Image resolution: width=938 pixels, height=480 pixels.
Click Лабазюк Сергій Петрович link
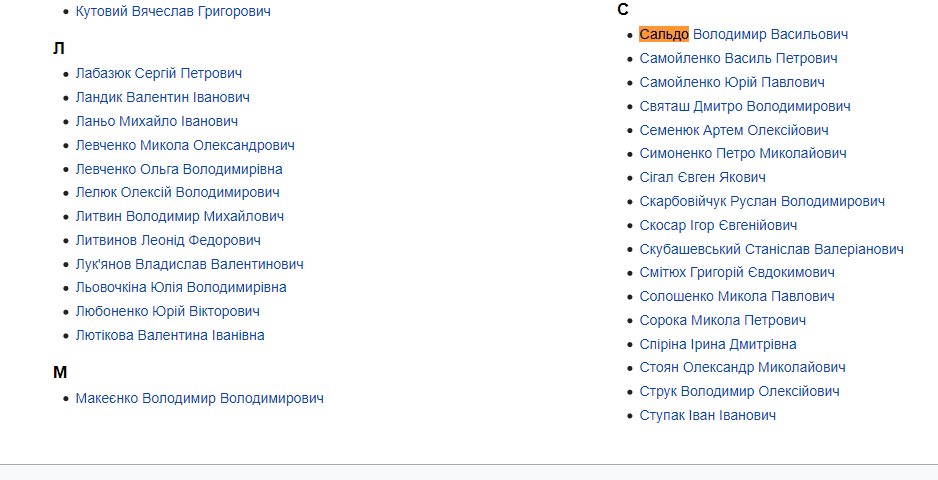158,73
